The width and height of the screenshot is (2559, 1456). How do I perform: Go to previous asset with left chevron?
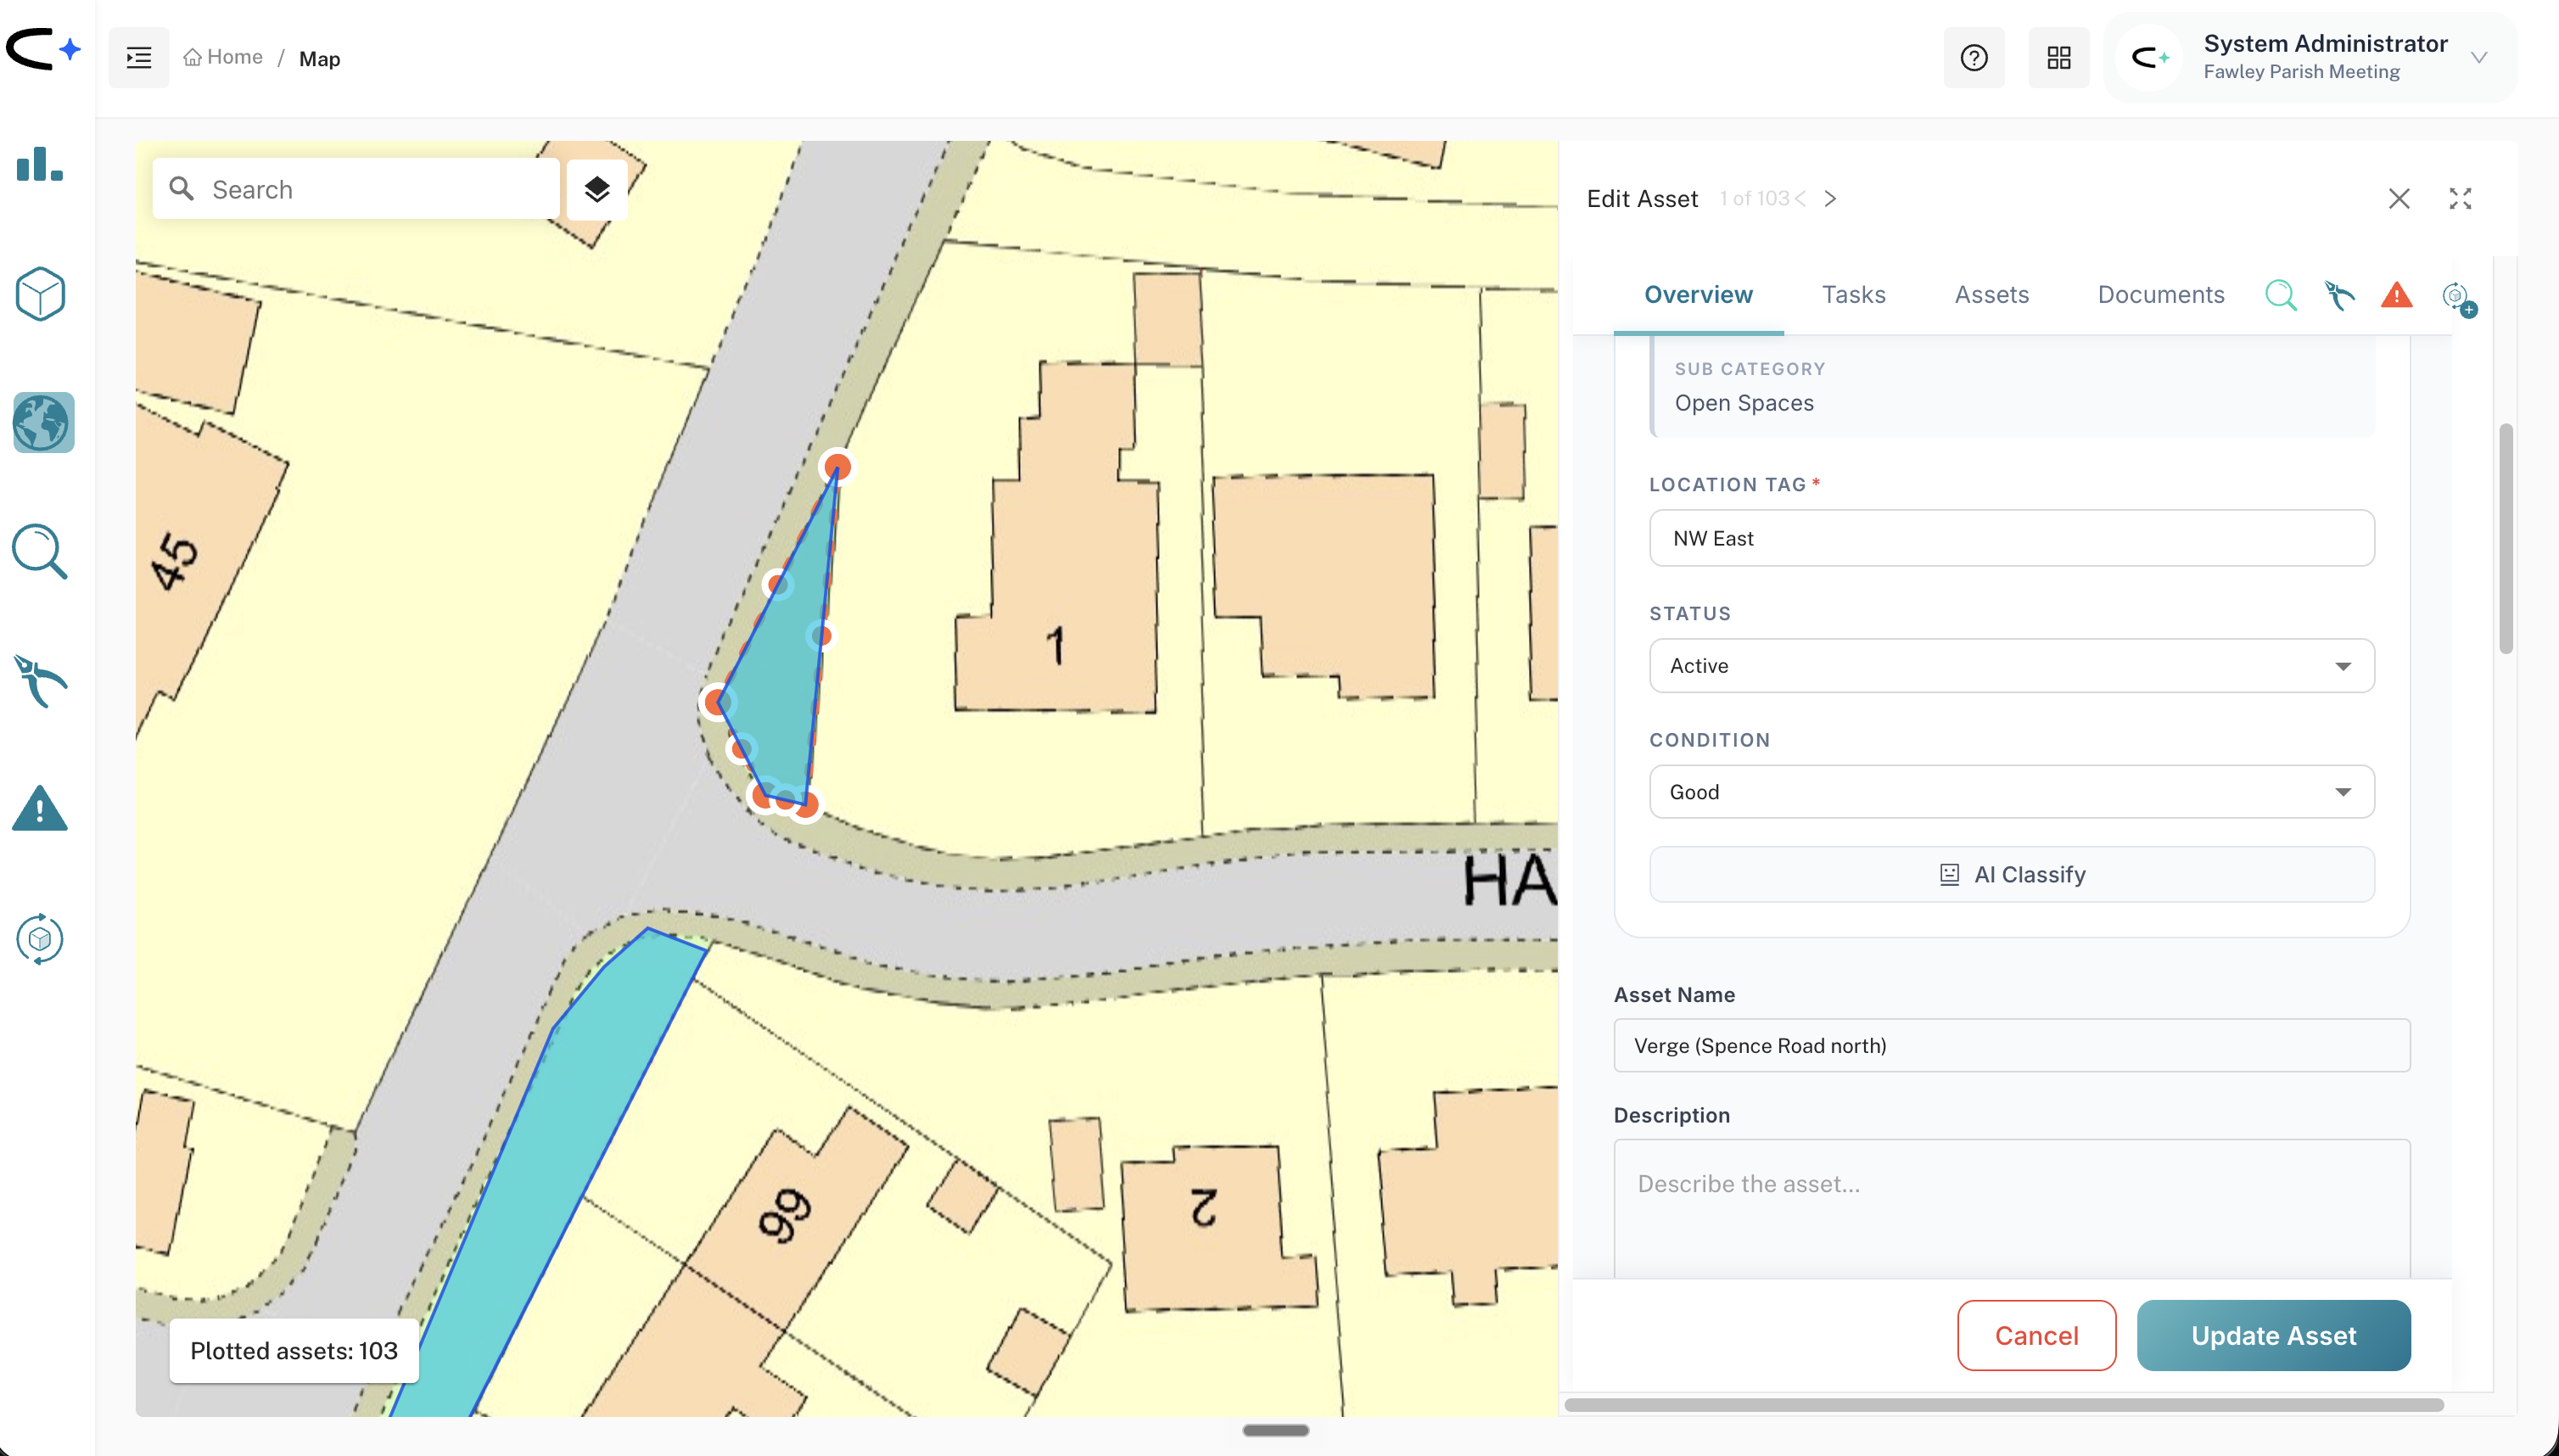1800,199
